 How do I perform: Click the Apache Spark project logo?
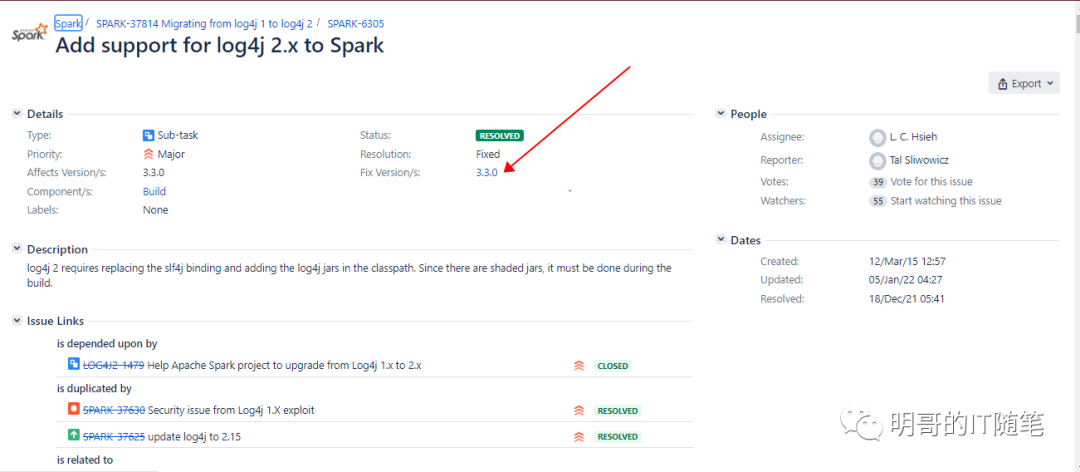click(30, 31)
